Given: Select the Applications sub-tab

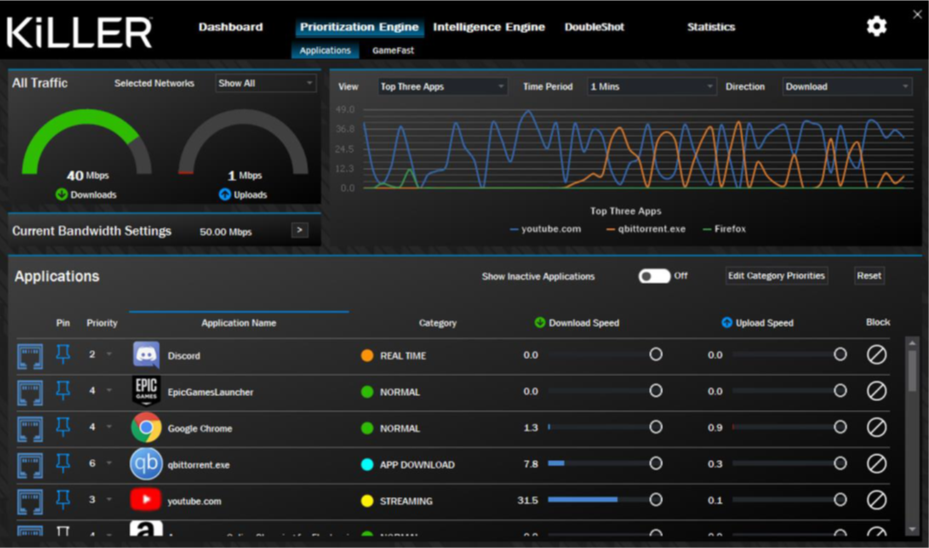Looking at the screenshot, I should 325,50.
